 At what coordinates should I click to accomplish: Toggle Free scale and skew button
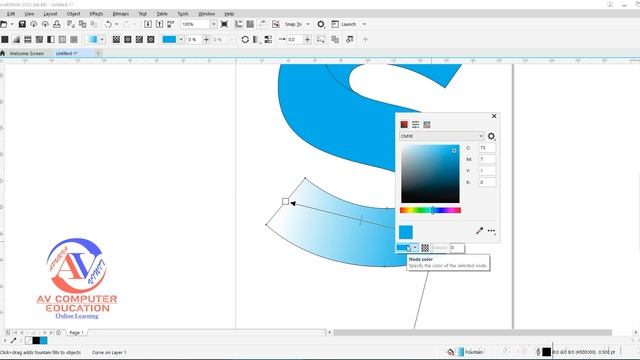[x=321, y=39]
